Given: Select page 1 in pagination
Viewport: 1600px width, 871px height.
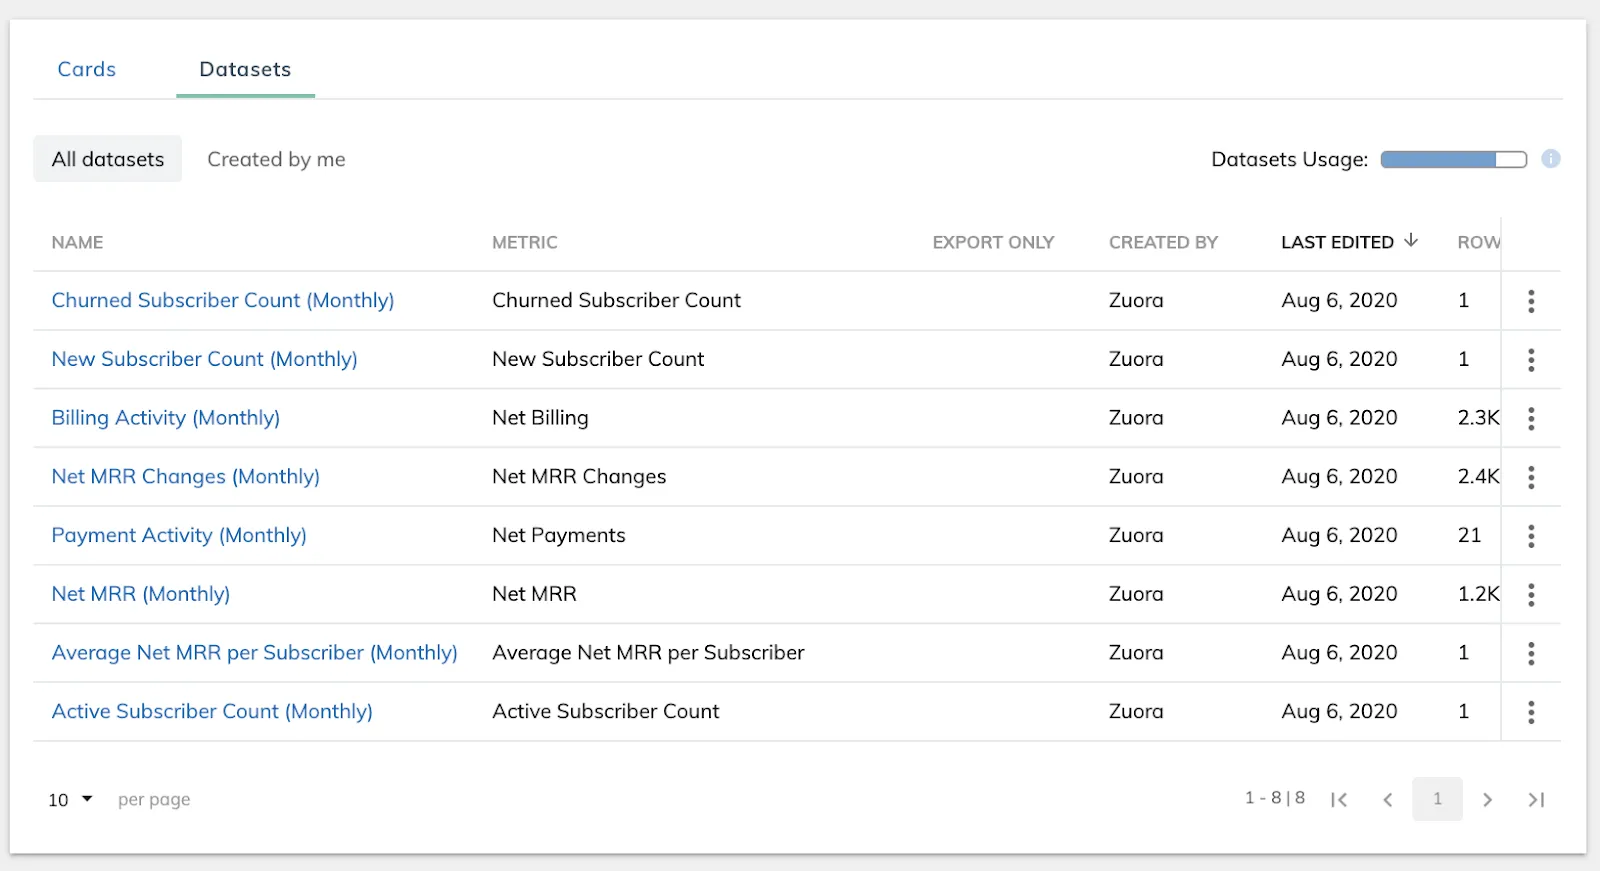Looking at the screenshot, I should (1437, 799).
